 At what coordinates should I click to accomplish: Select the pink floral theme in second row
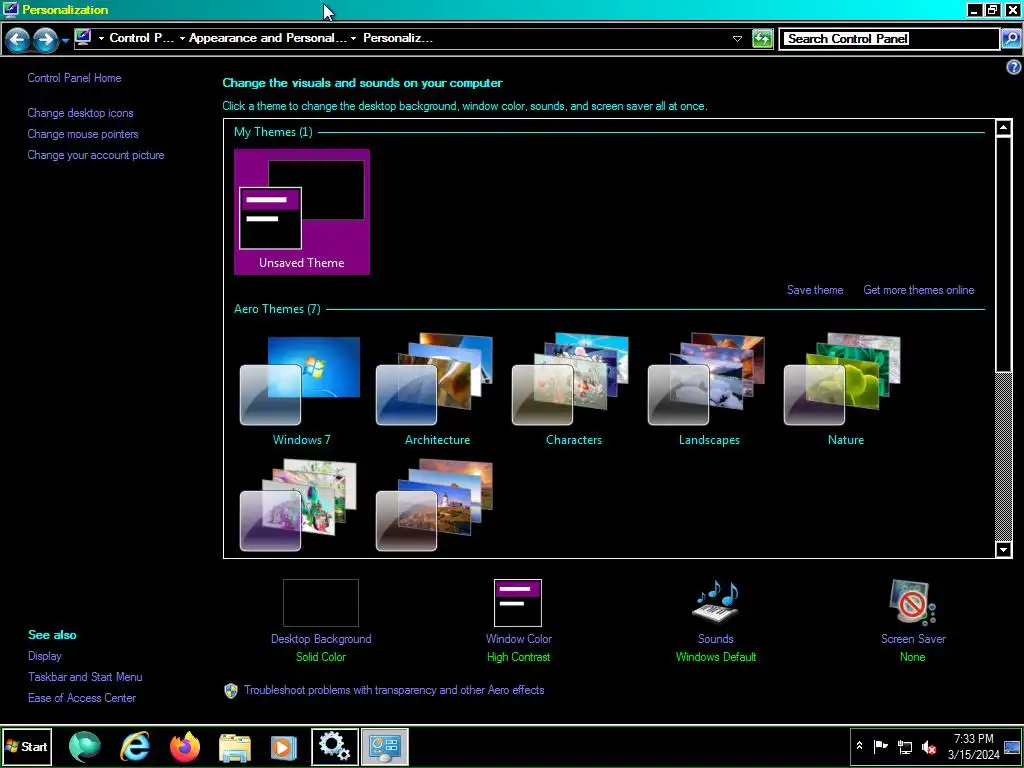click(x=298, y=506)
